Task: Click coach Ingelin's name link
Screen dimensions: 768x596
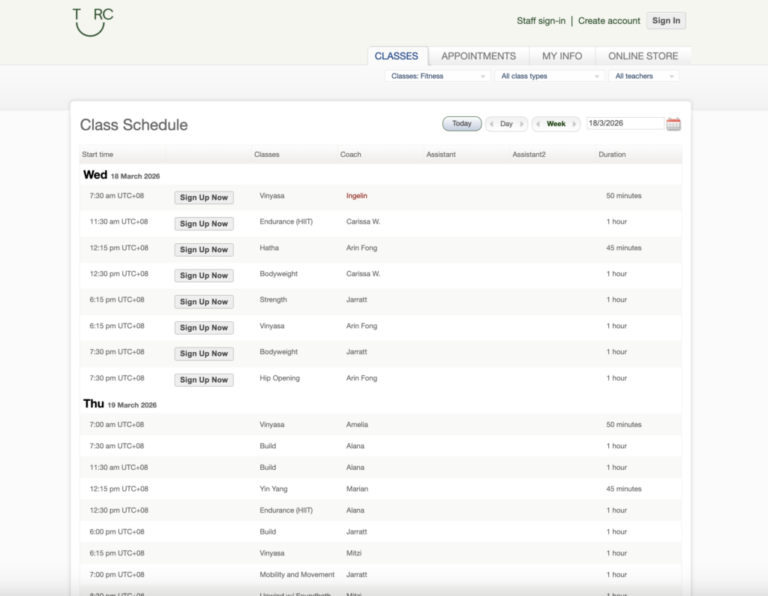Action: tap(356, 196)
